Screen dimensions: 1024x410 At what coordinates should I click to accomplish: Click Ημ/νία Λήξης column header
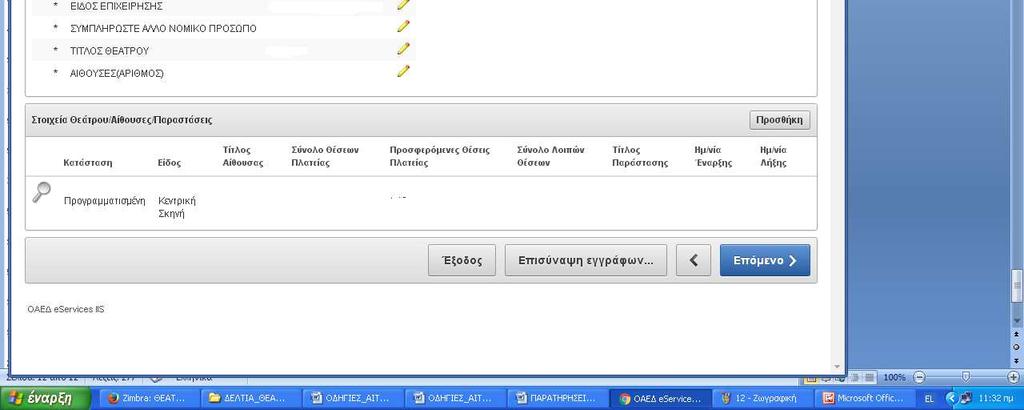pyautogui.click(x=774, y=156)
